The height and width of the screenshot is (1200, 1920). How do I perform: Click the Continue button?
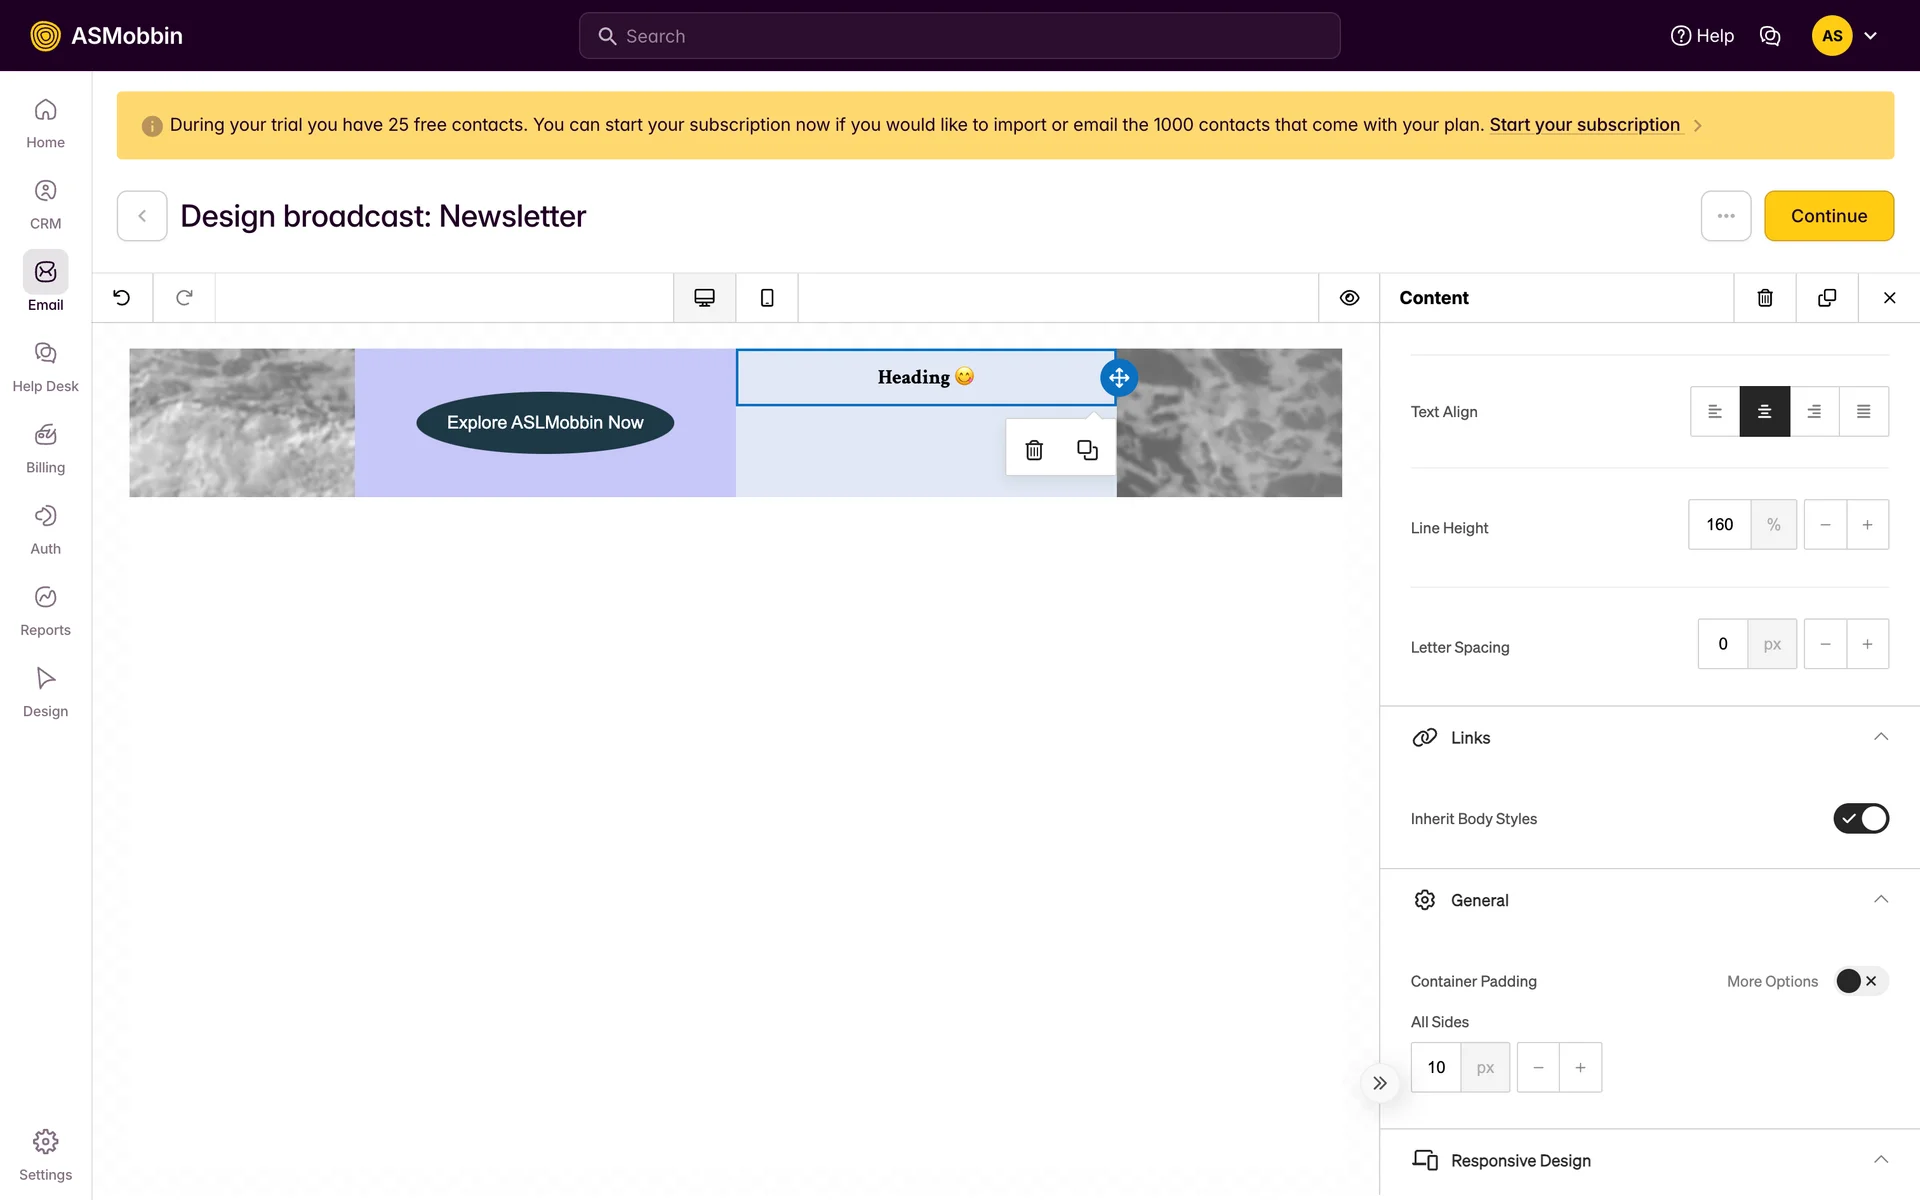[1828, 216]
